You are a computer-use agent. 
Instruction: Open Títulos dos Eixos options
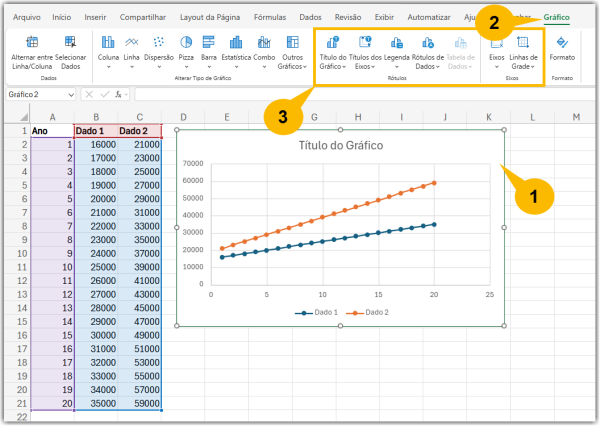[x=365, y=50]
